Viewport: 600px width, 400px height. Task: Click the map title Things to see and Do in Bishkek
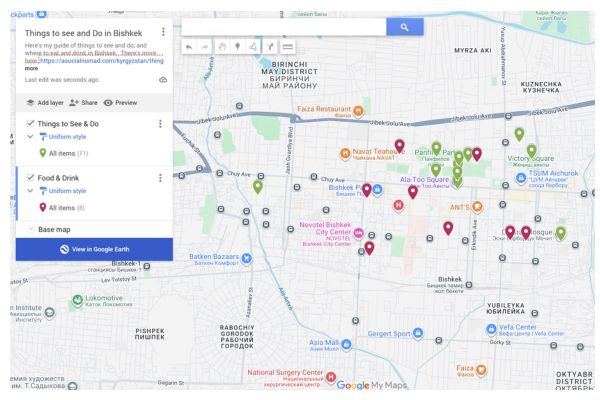tap(83, 33)
